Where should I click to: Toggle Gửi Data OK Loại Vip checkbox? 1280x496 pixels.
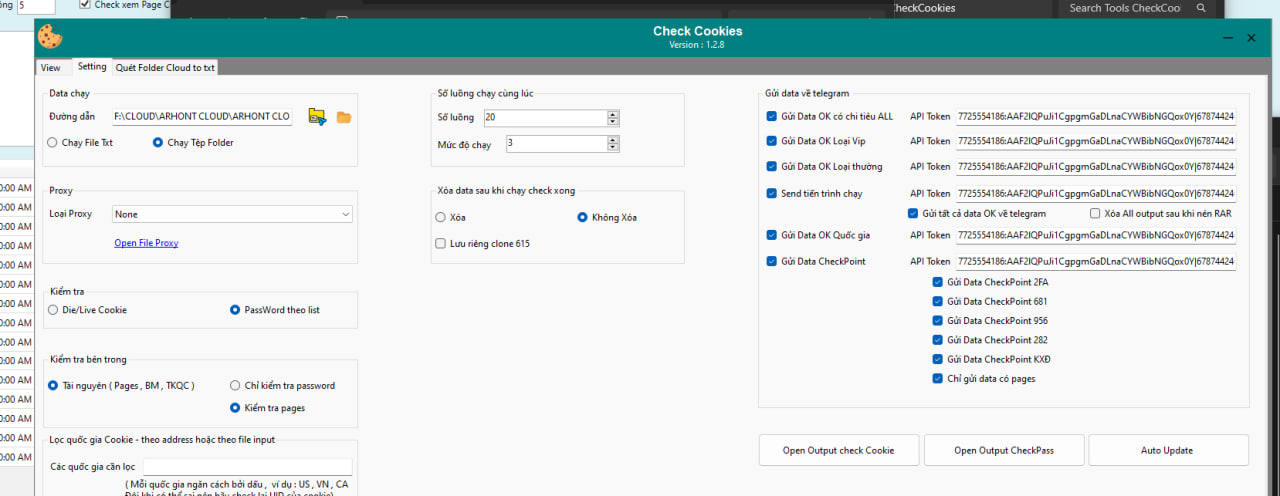pyautogui.click(x=771, y=141)
